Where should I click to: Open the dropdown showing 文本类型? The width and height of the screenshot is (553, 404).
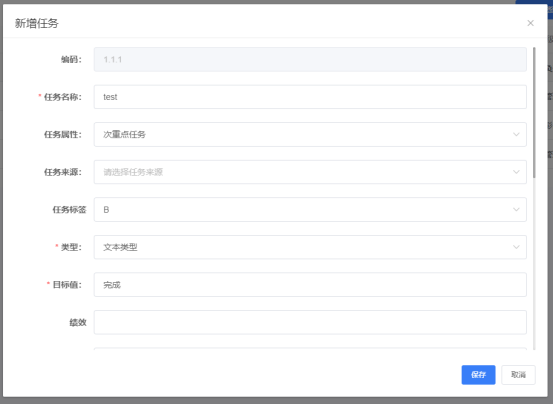[x=310, y=247]
